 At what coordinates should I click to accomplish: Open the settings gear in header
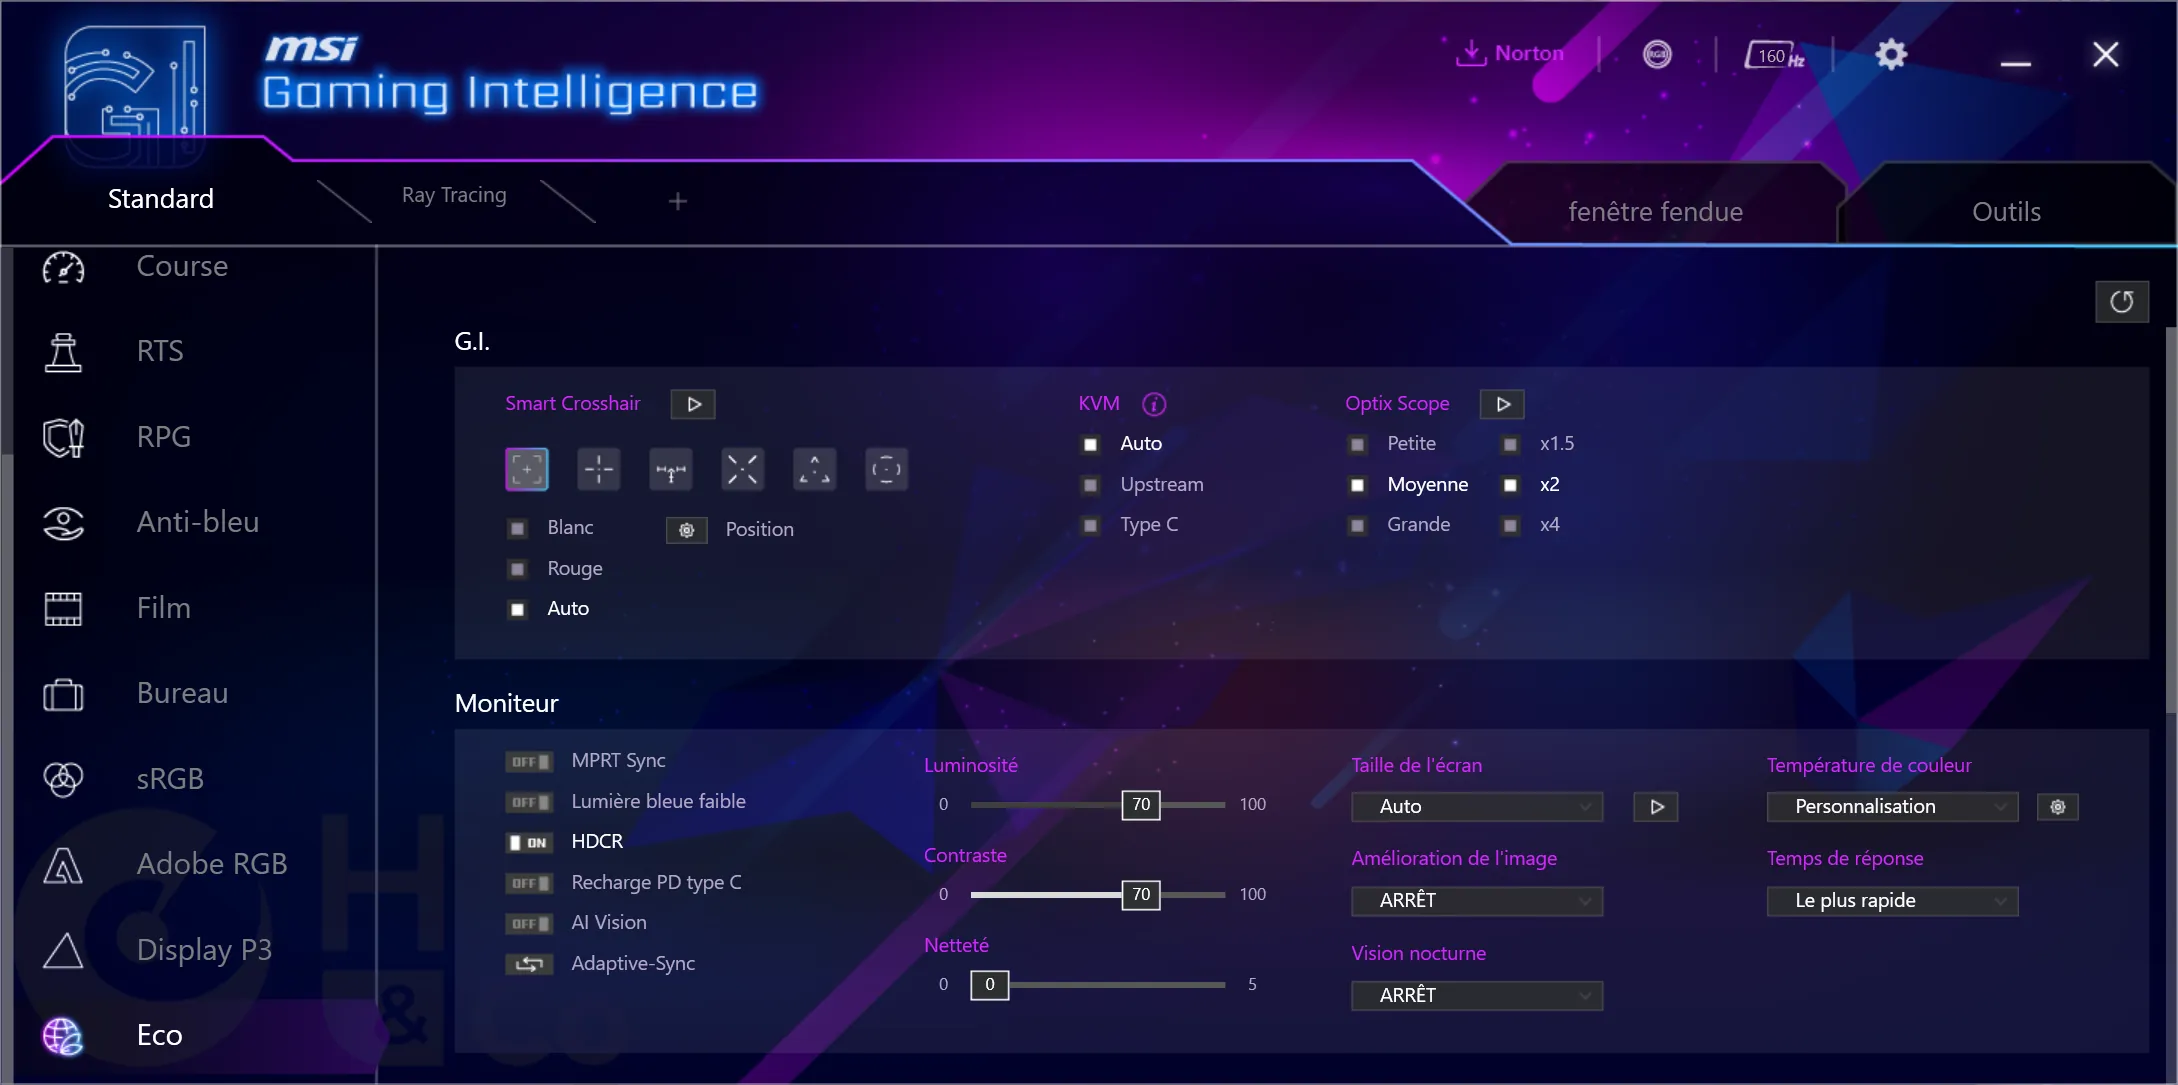(1891, 54)
